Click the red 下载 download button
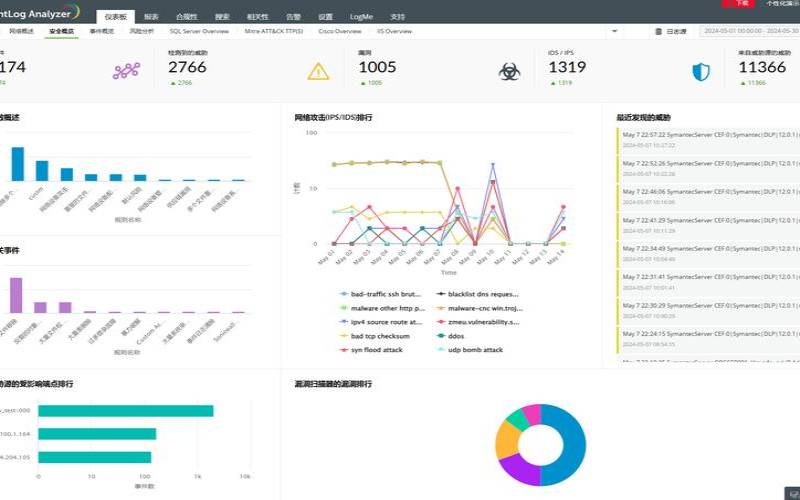Image resolution: width=800 pixels, height=500 pixels. pos(741,4)
